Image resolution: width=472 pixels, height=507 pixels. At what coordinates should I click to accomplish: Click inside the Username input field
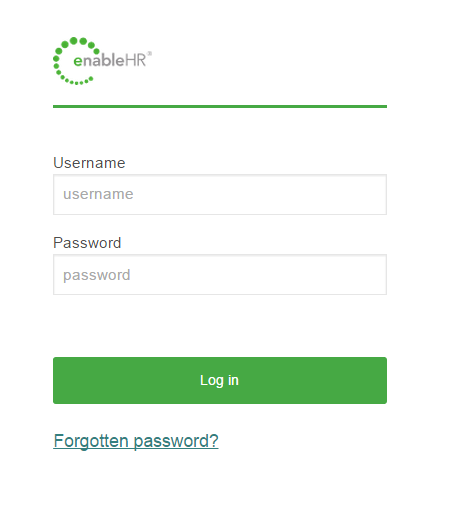220,194
